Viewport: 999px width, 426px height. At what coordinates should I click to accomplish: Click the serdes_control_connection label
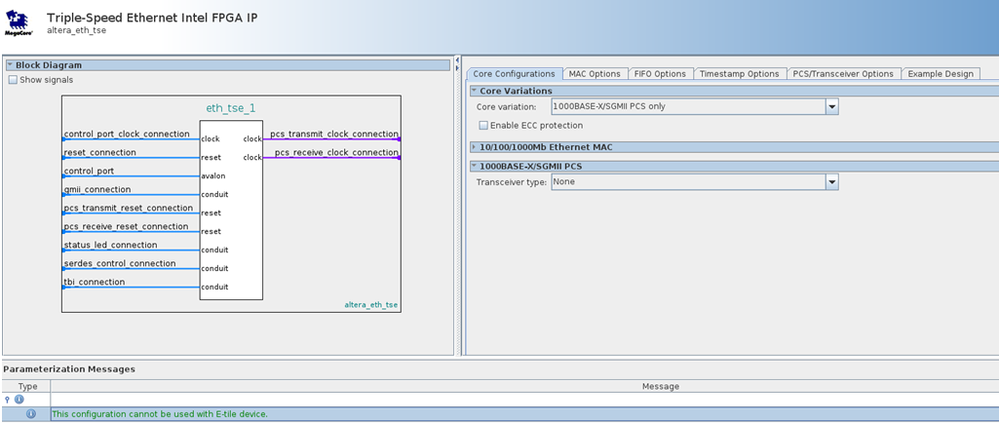pyautogui.click(x=120, y=263)
